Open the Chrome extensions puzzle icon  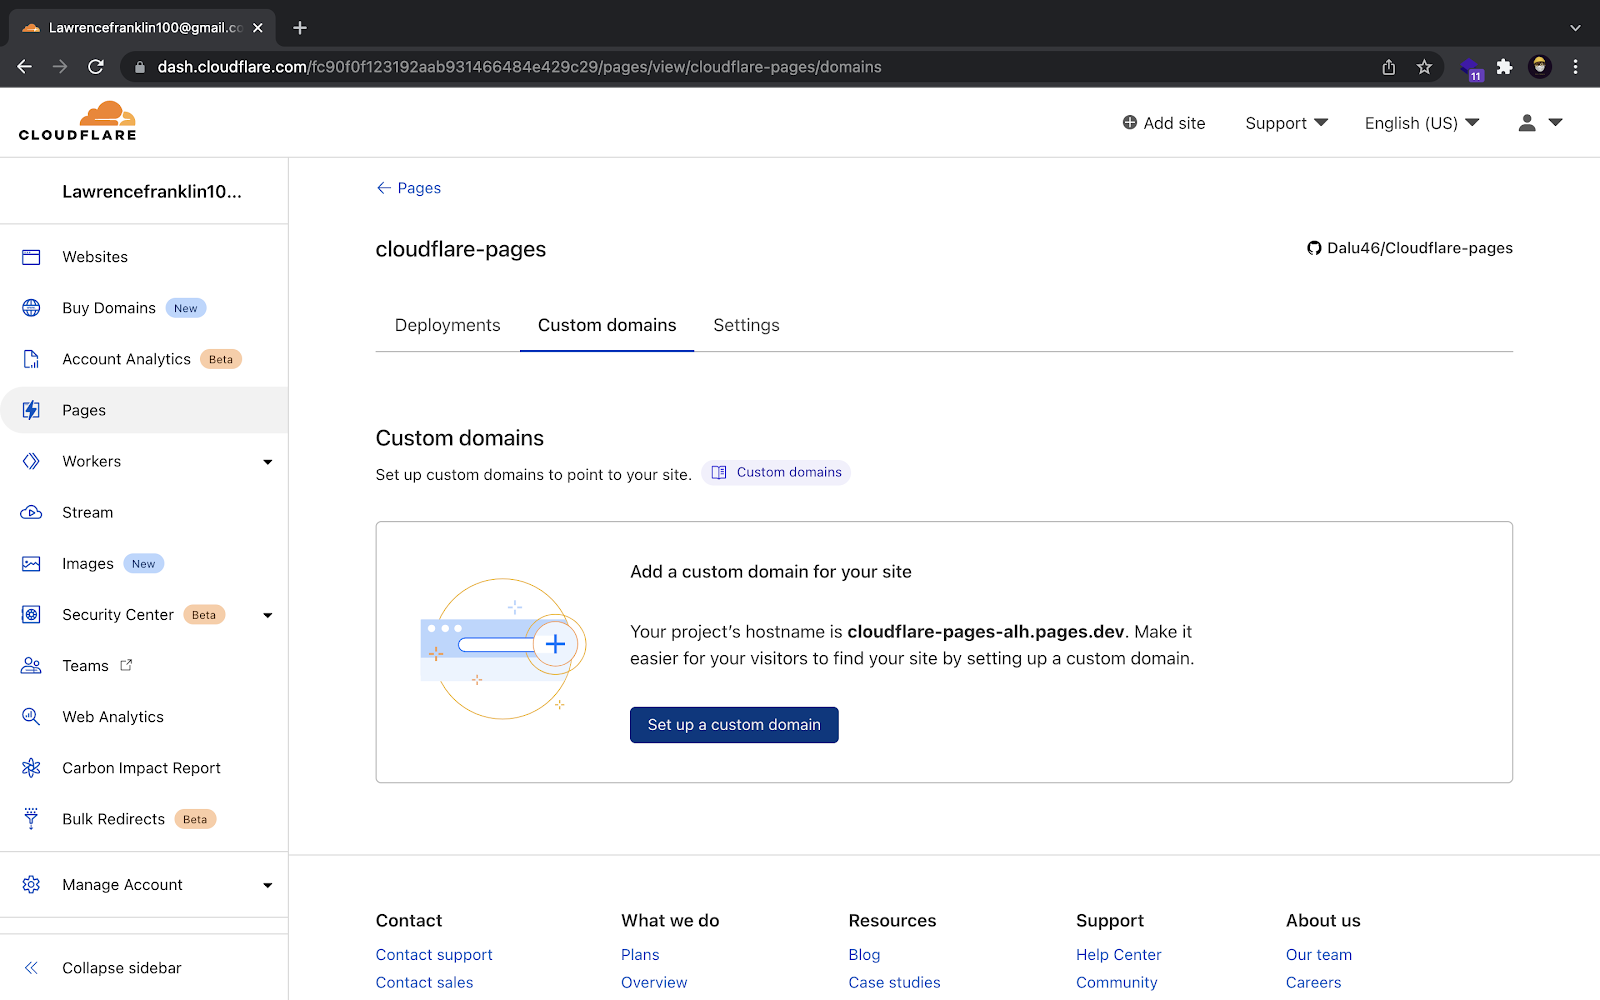coord(1504,67)
